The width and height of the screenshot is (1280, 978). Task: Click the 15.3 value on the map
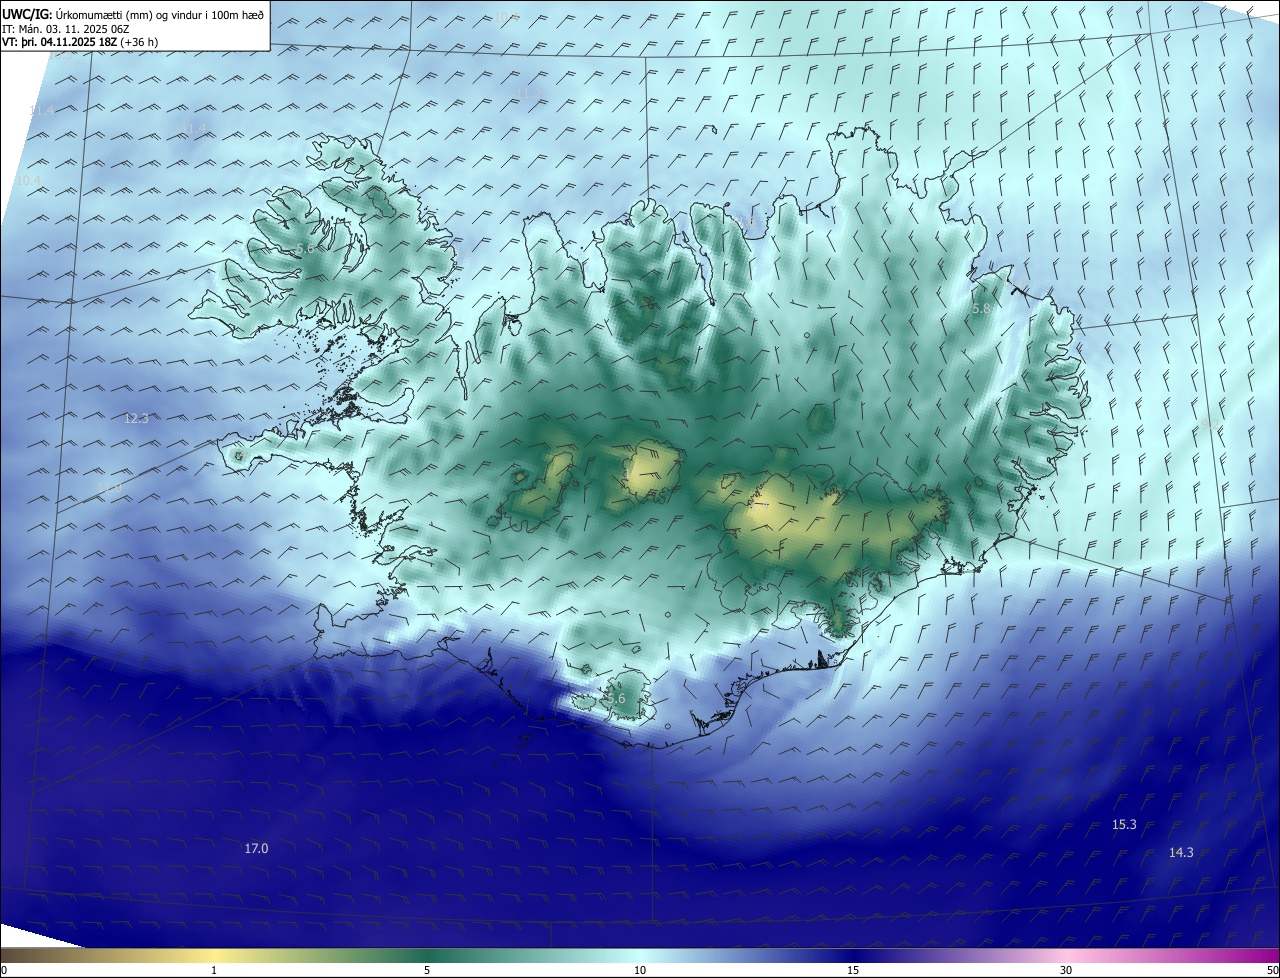(1124, 825)
